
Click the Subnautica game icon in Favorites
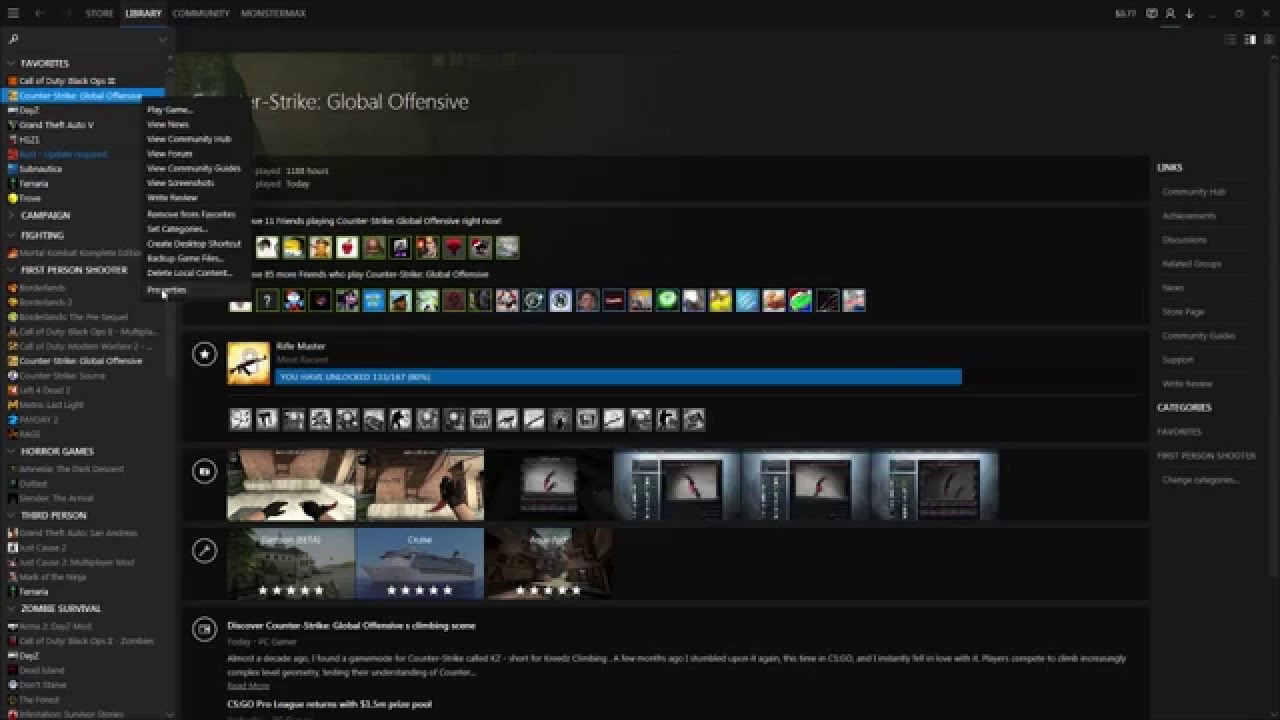[12, 169]
